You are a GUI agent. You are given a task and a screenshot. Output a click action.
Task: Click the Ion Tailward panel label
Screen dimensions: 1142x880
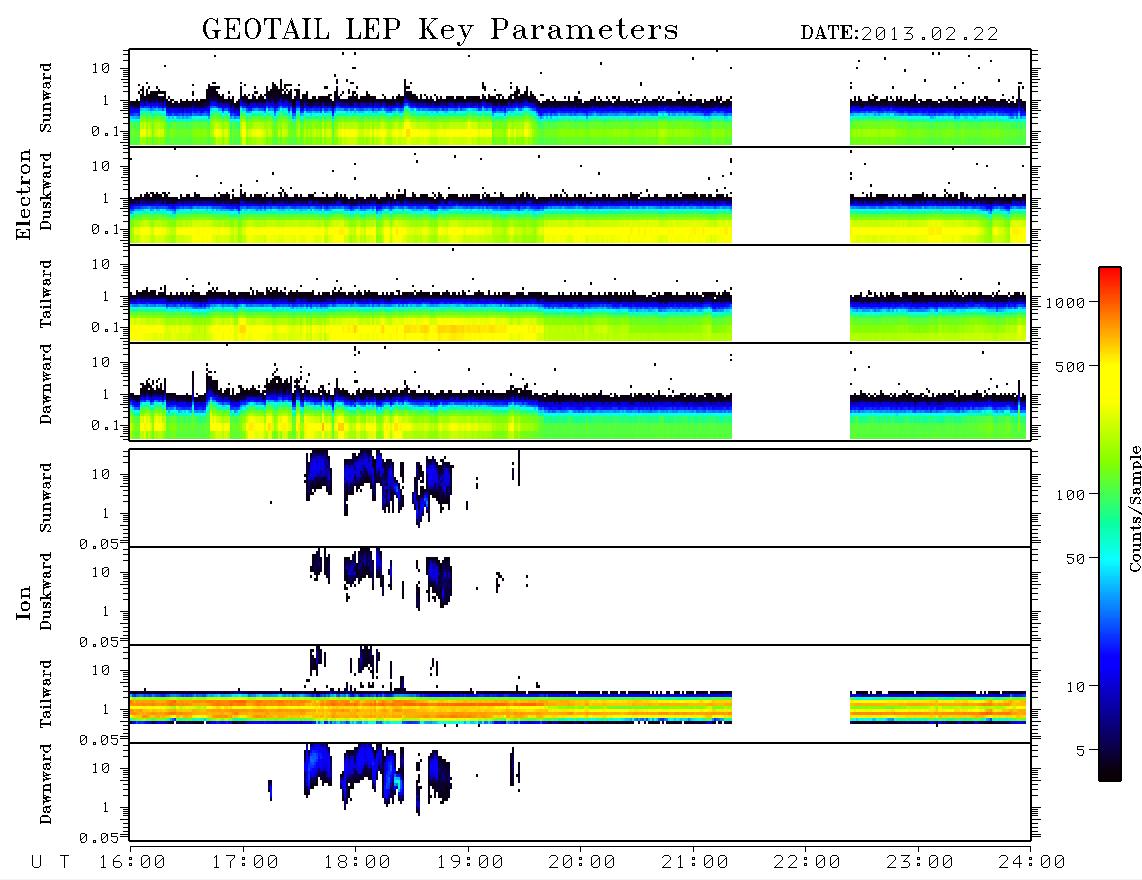point(46,694)
